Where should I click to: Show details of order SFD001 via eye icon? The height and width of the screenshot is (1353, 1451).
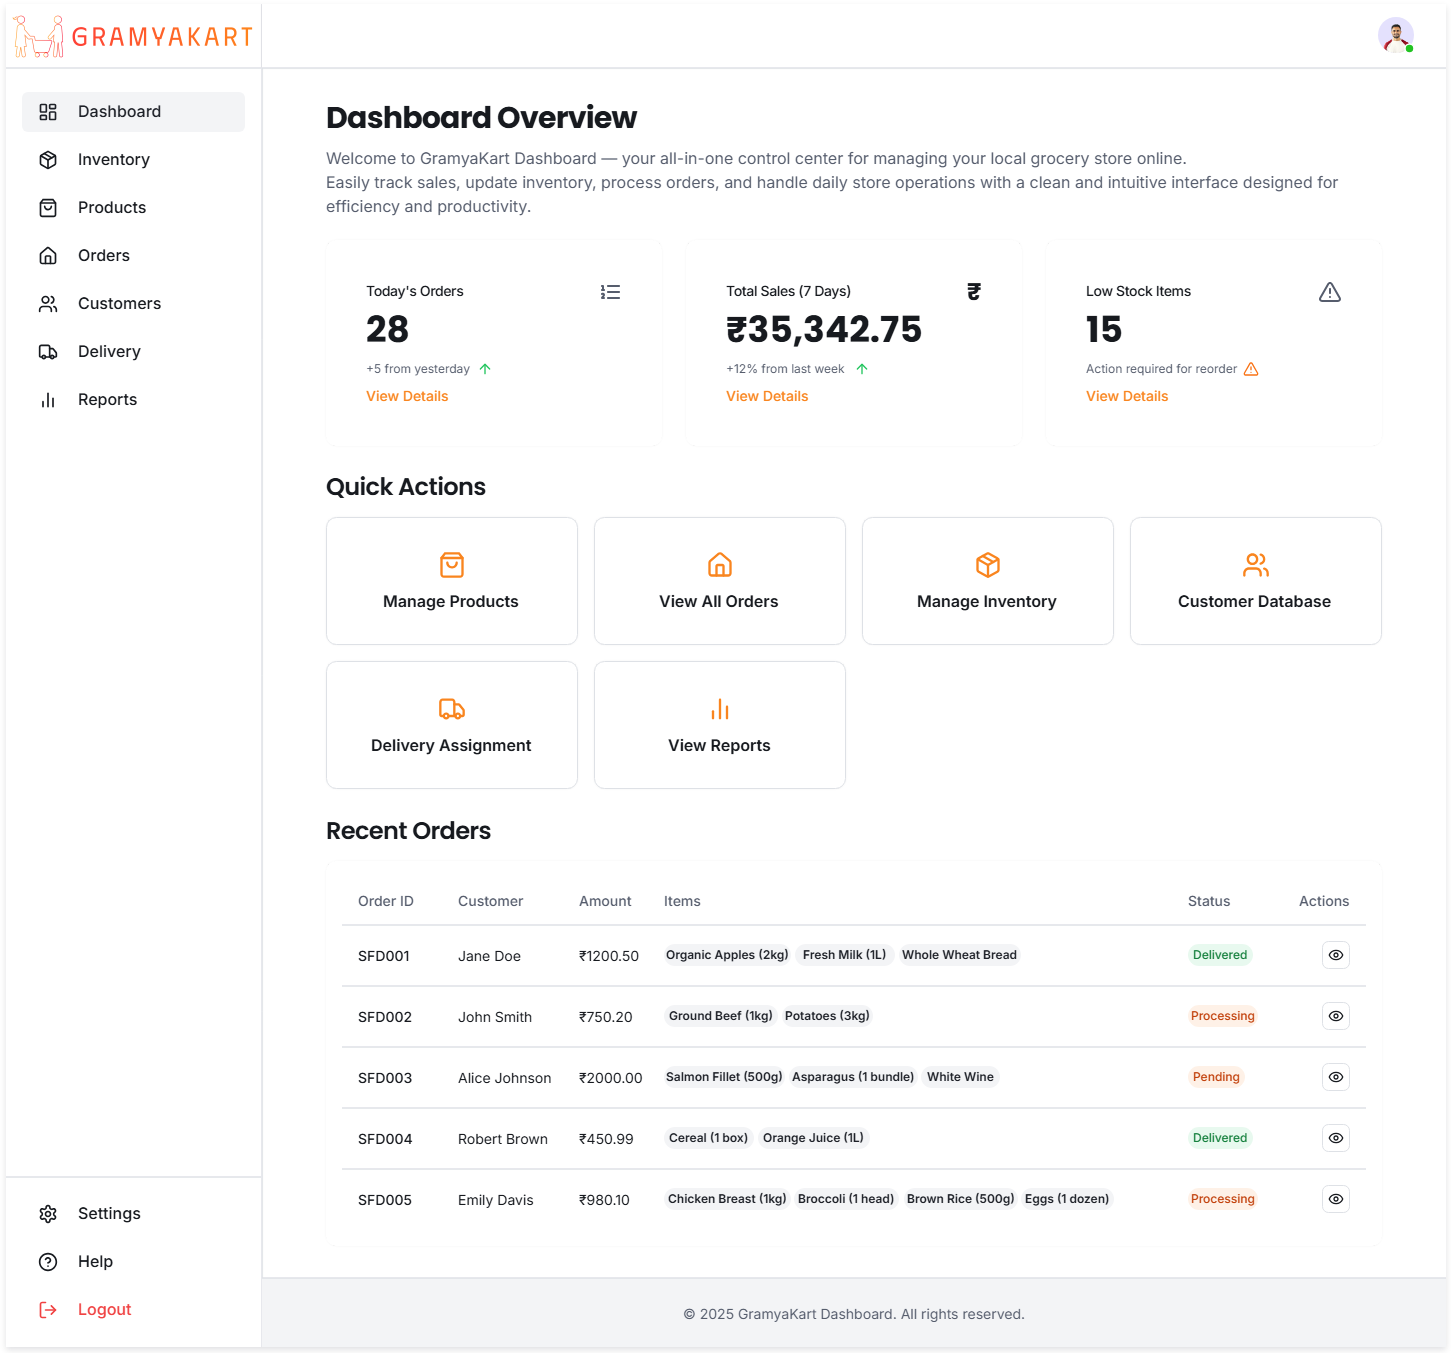(1335, 955)
